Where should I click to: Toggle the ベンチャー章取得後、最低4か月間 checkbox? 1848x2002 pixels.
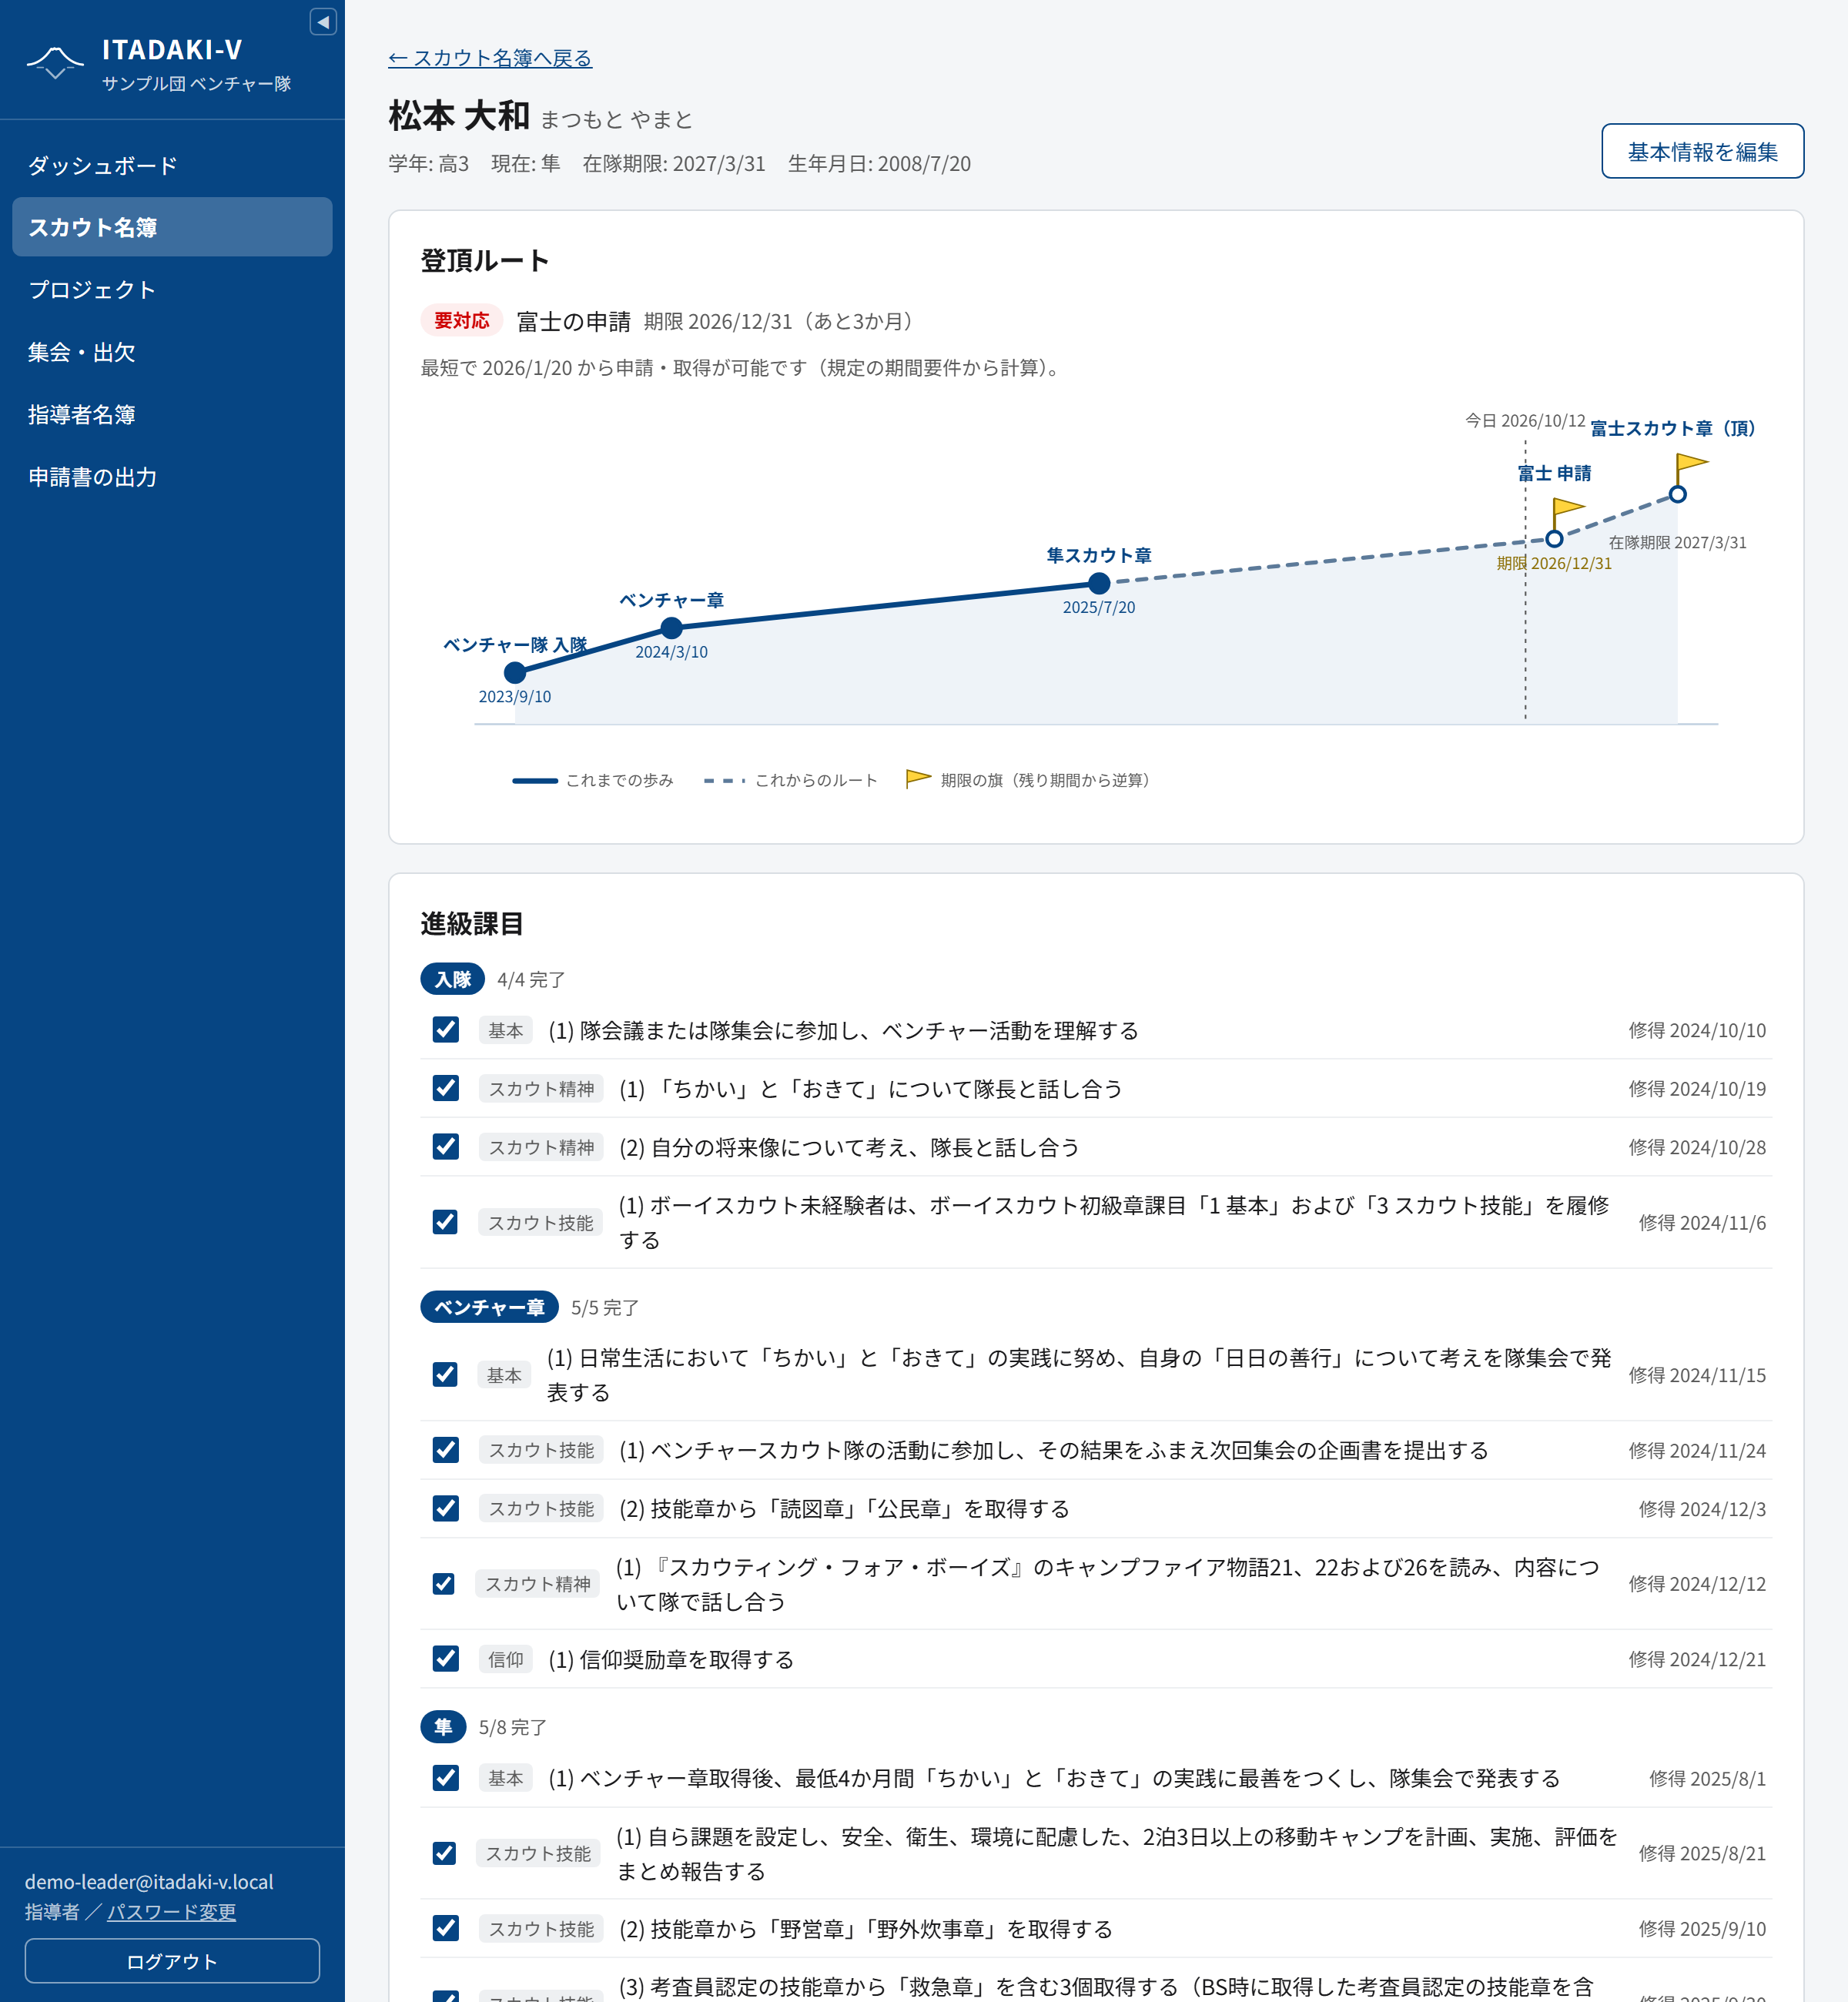[x=446, y=1778]
